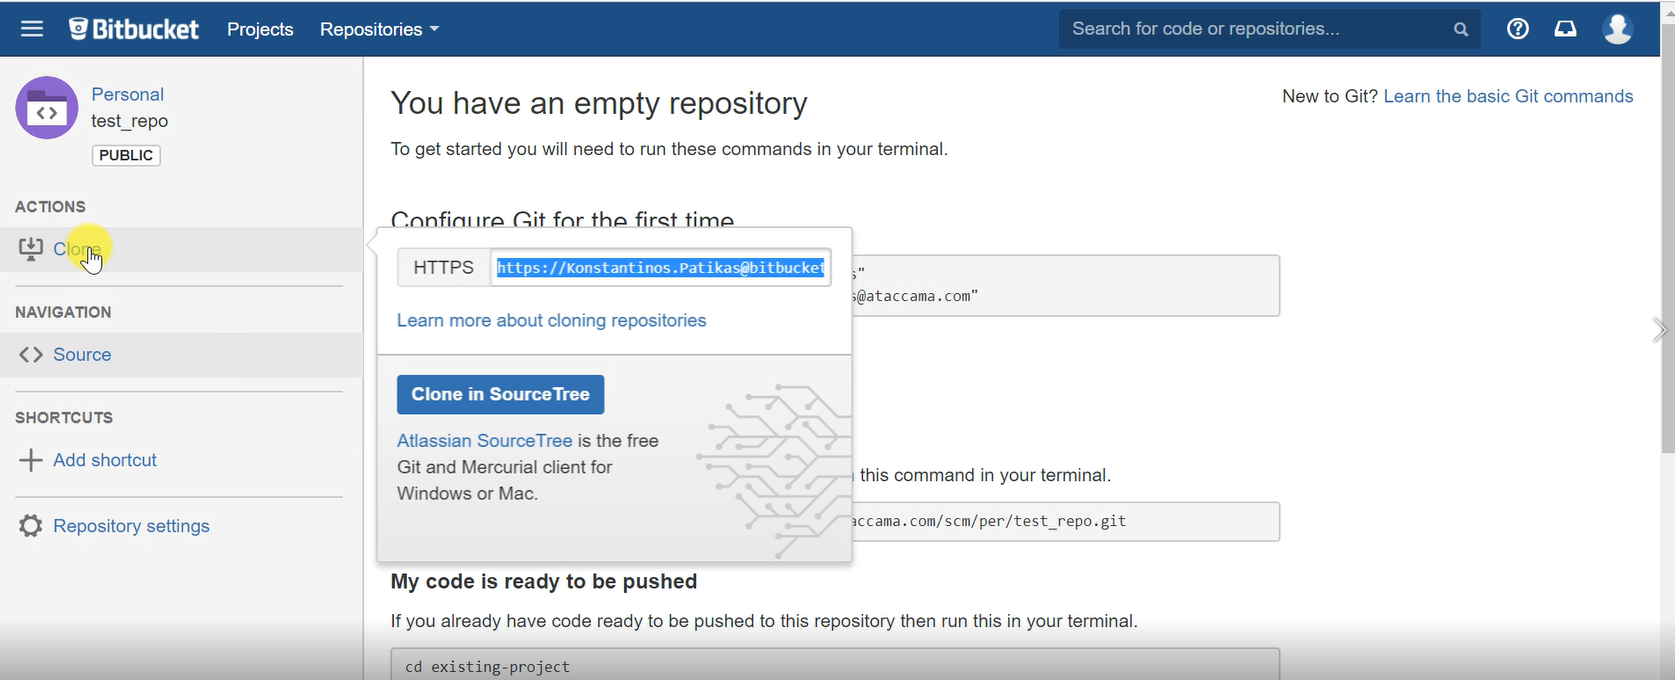The height and width of the screenshot is (680, 1675).
Task: Open the hamburger menu in the header
Action: pyautogui.click(x=32, y=29)
